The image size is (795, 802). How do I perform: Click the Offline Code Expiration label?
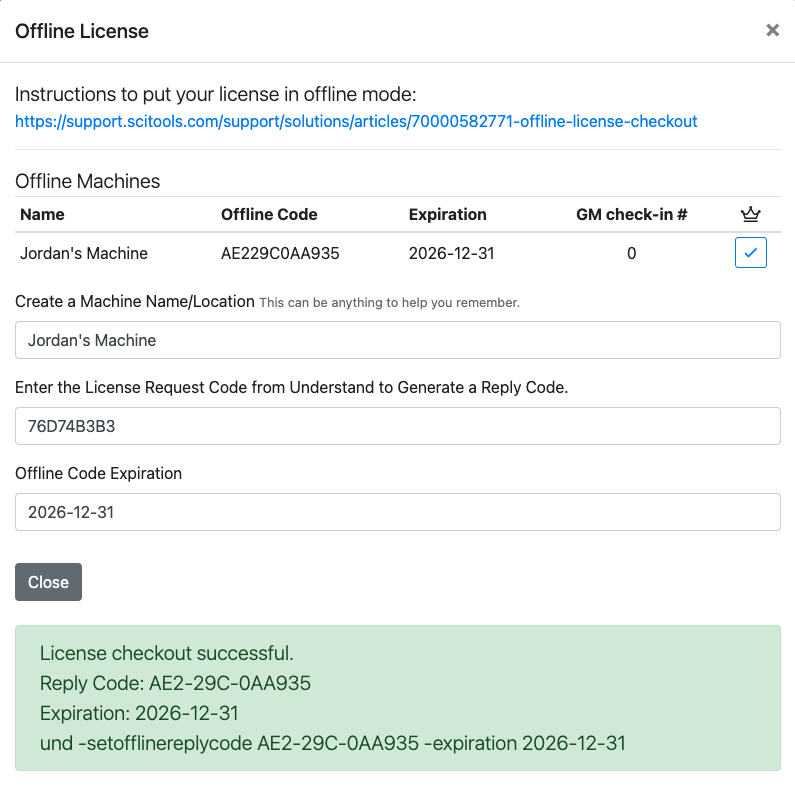tap(98, 474)
